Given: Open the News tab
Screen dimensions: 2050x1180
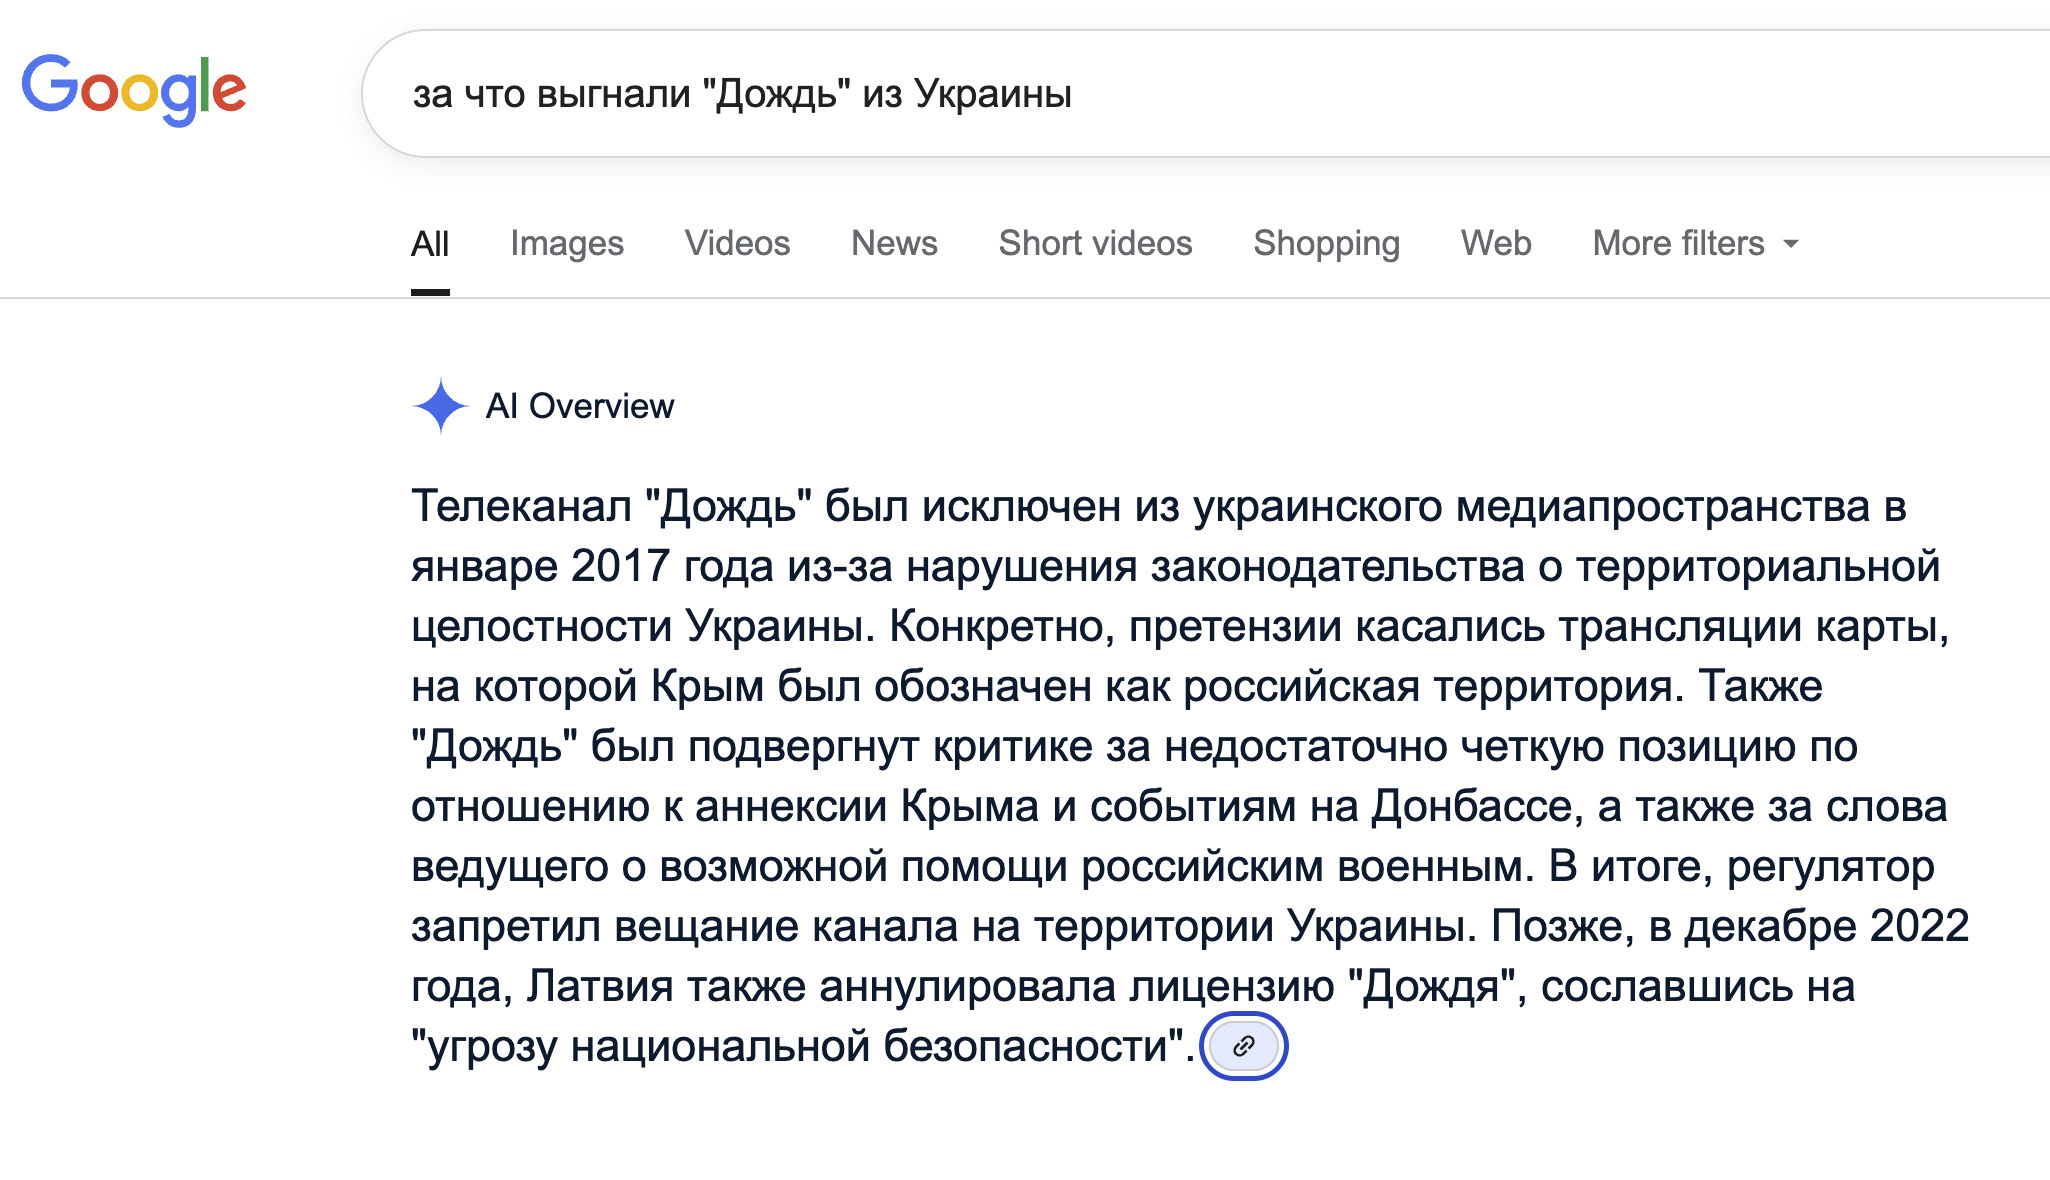Looking at the screenshot, I should click(894, 243).
